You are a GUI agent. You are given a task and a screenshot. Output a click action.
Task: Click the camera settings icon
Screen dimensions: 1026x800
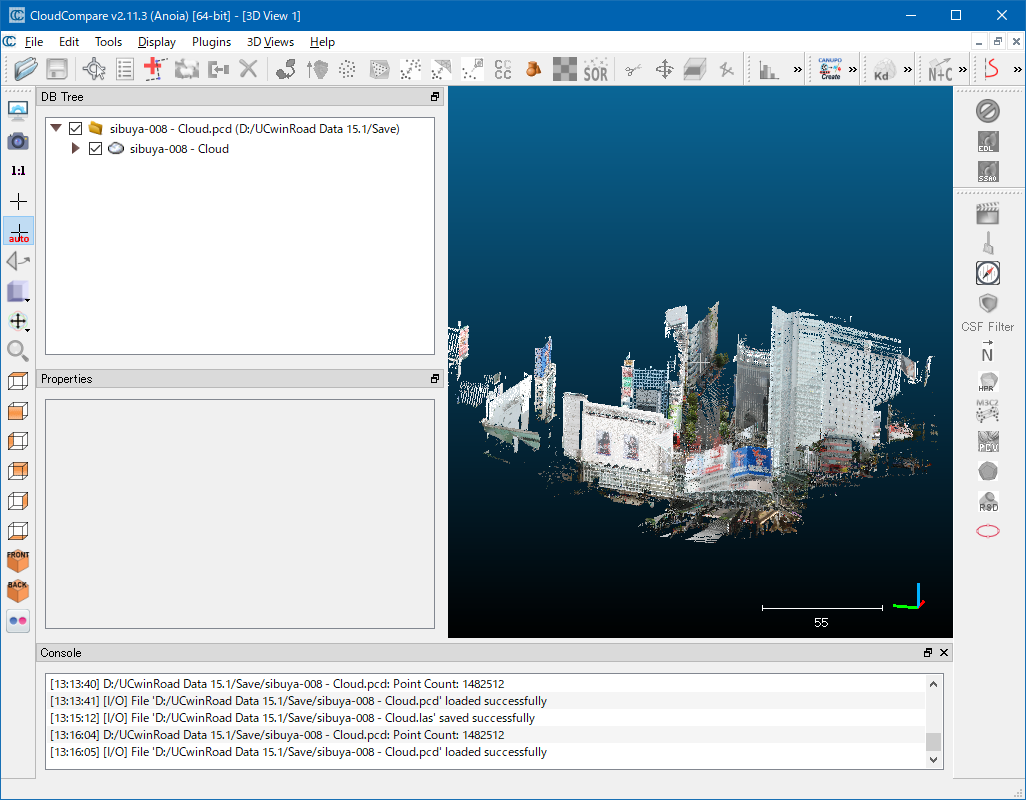[18, 141]
